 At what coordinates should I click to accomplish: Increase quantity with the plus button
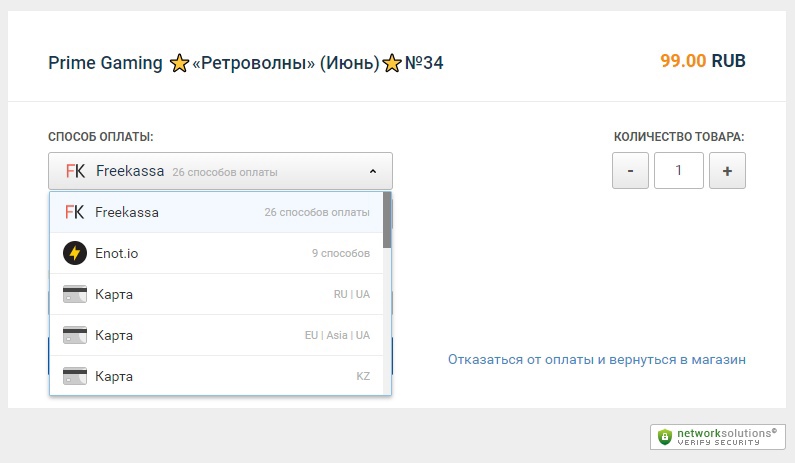pyautogui.click(x=727, y=171)
